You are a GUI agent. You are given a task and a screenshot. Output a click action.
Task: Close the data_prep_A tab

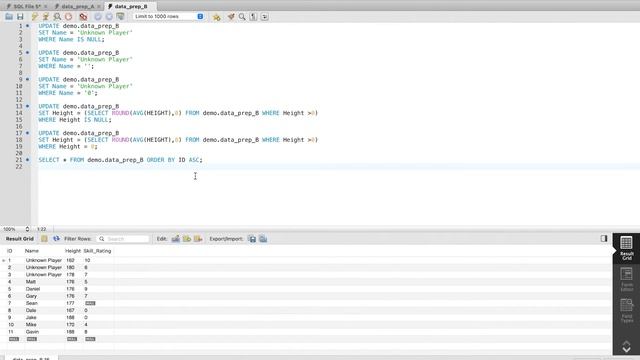99,7
